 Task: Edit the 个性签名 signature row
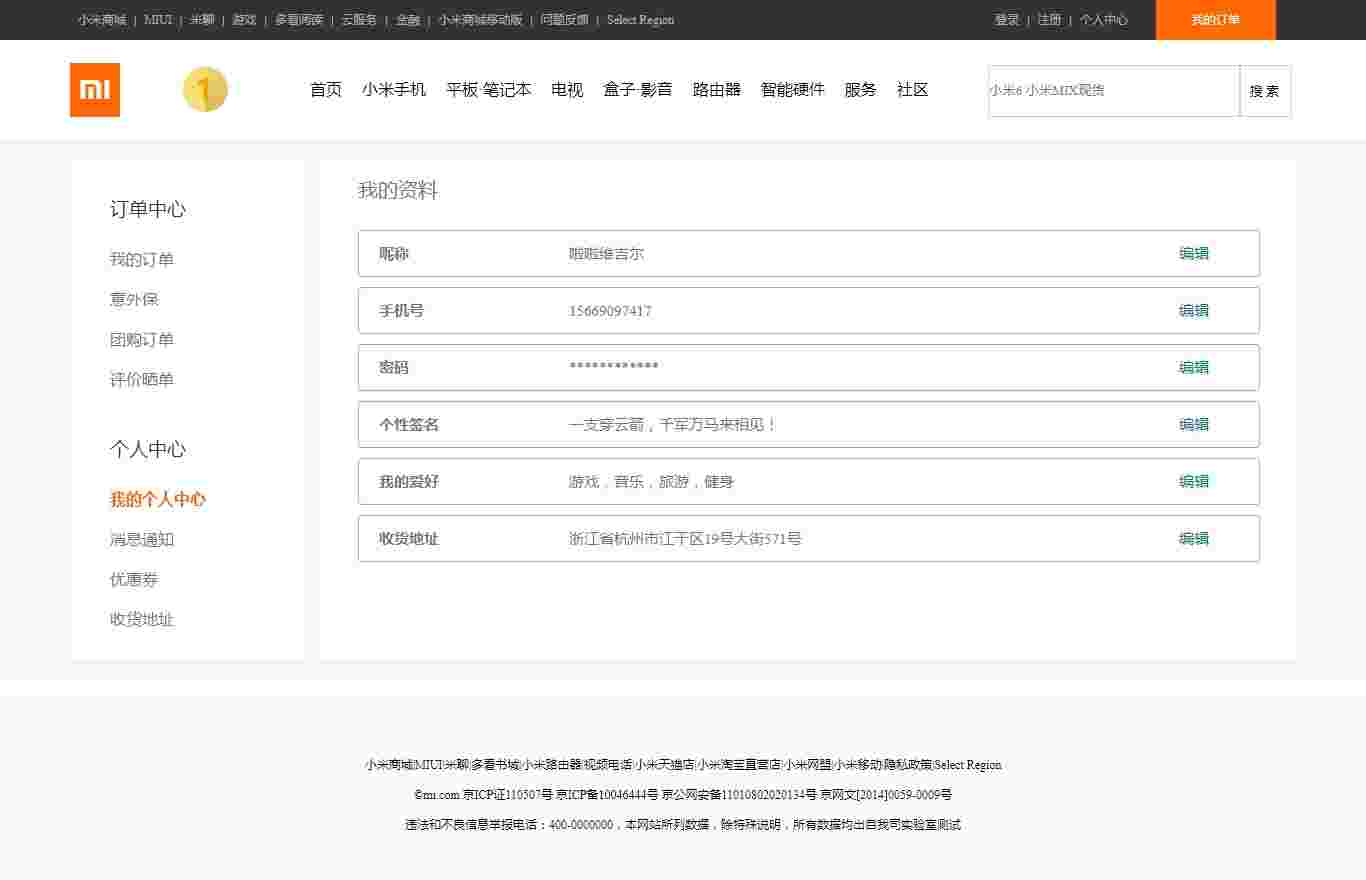1194,425
